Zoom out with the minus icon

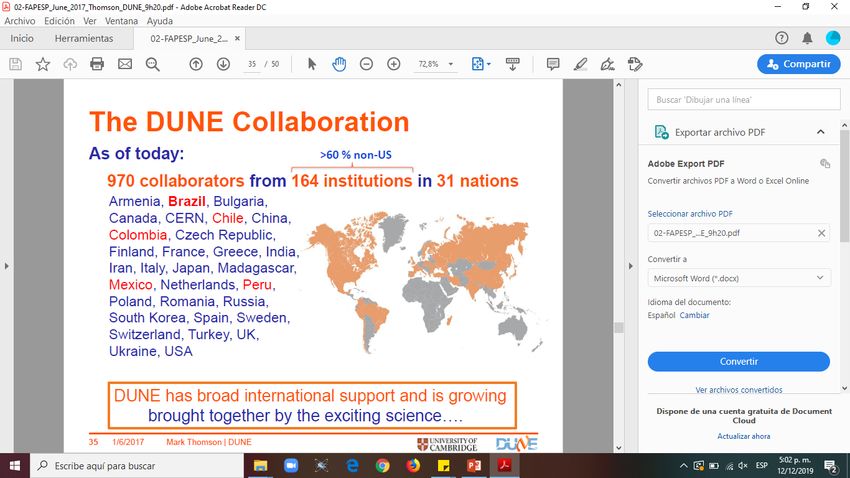(366, 64)
